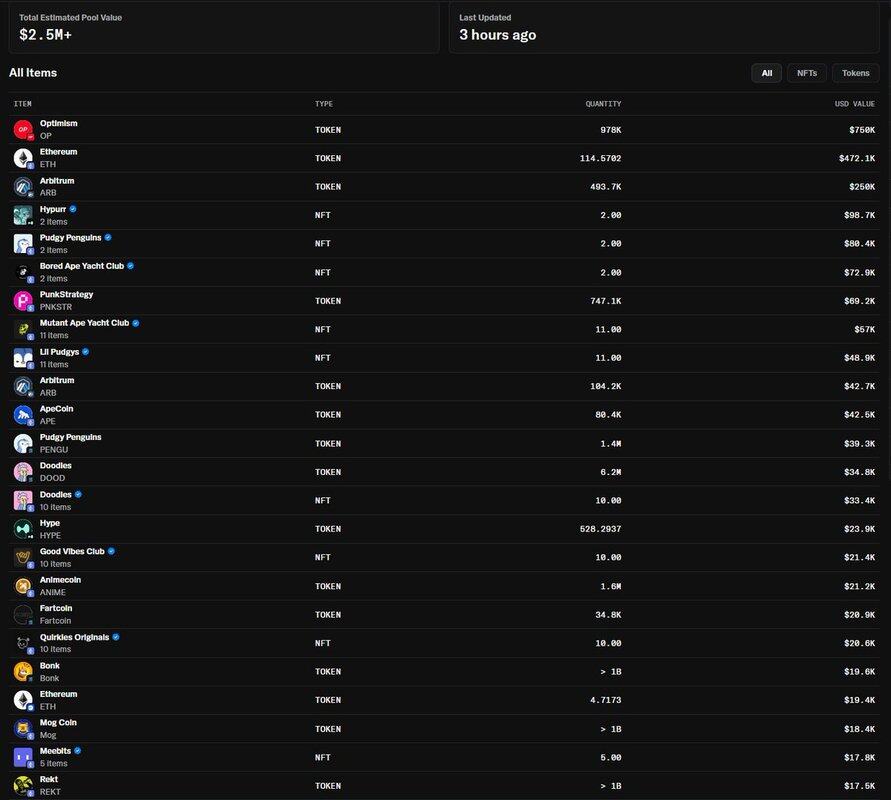
Task: Click the Fartcoin token icon
Action: (23, 615)
